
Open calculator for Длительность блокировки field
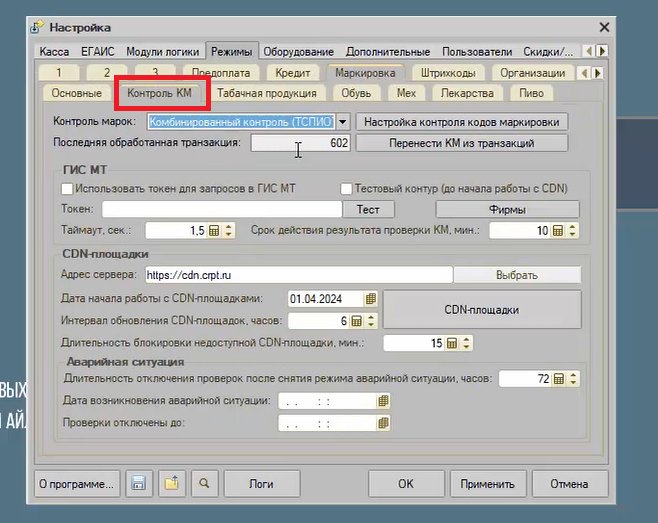coord(452,343)
